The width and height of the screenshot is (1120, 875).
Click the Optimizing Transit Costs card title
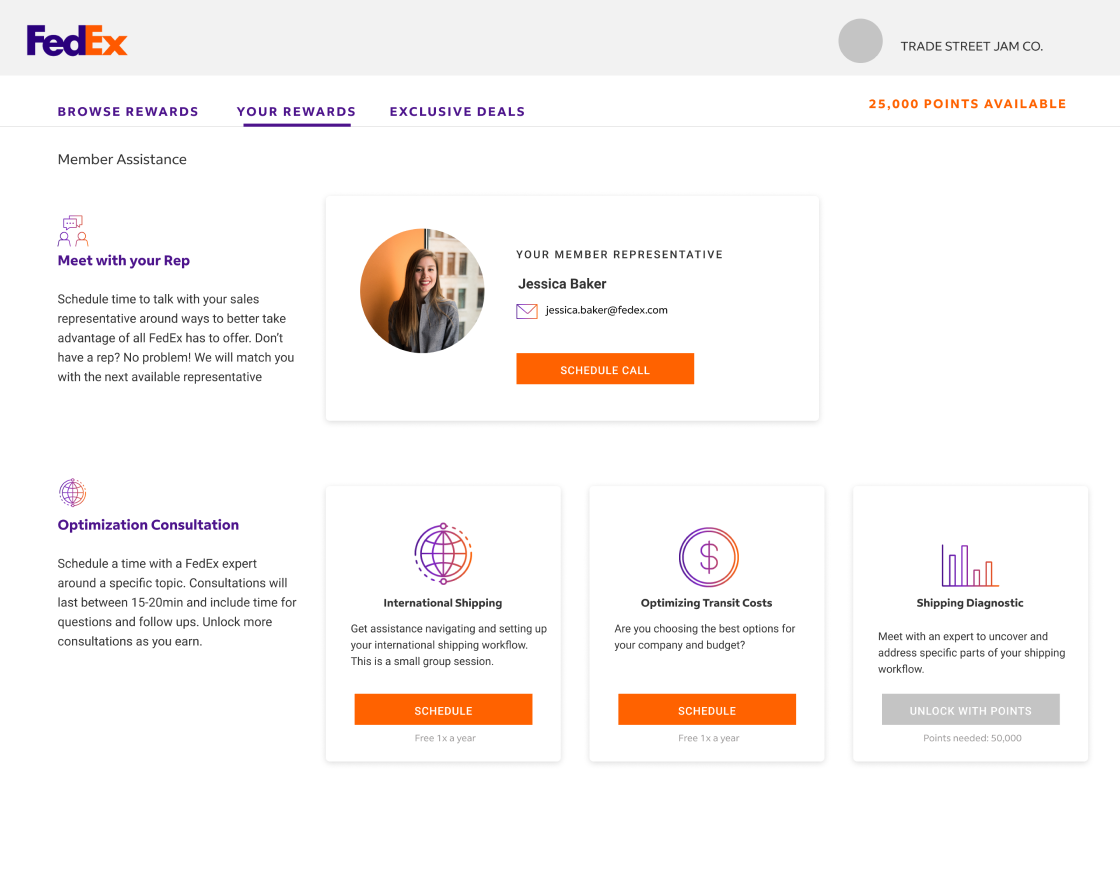[706, 603]
